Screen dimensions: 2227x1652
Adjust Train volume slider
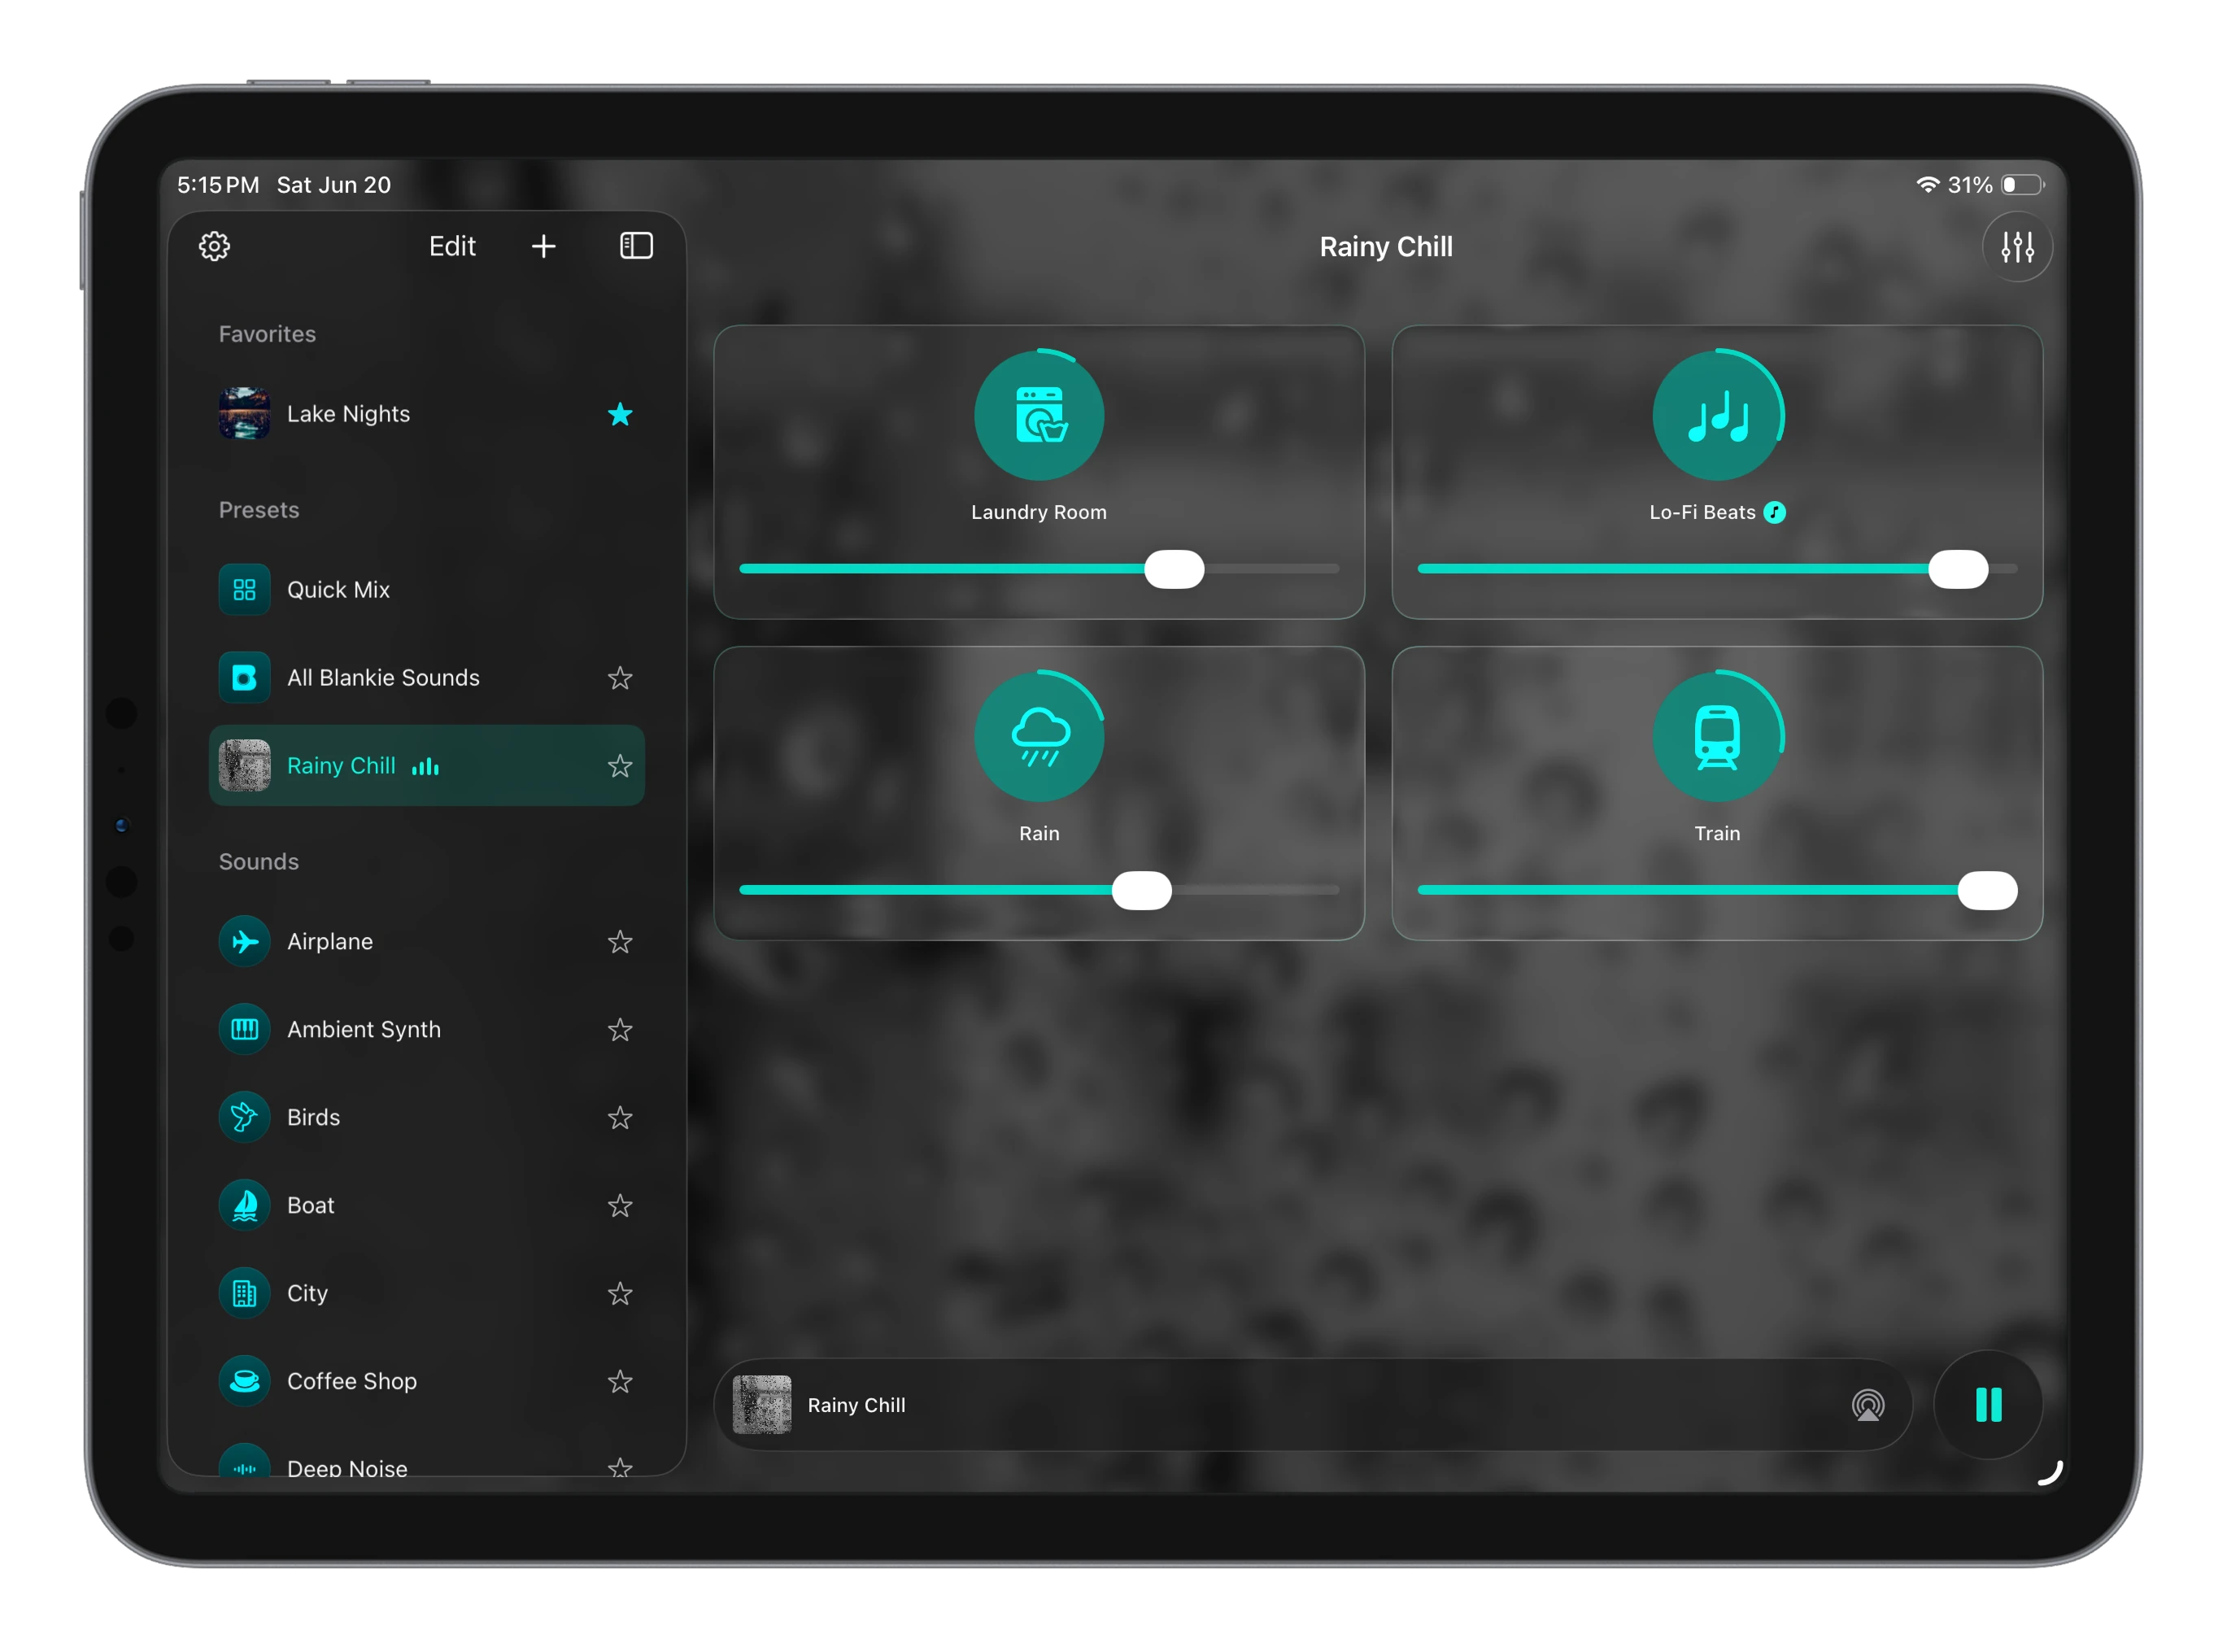[x=1717, y=890]
